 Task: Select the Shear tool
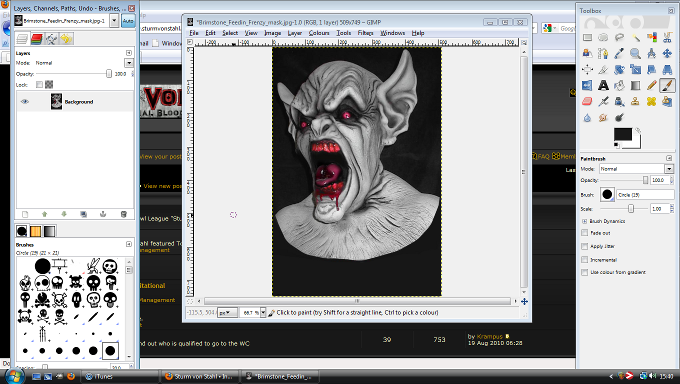[x=651, y=69]
